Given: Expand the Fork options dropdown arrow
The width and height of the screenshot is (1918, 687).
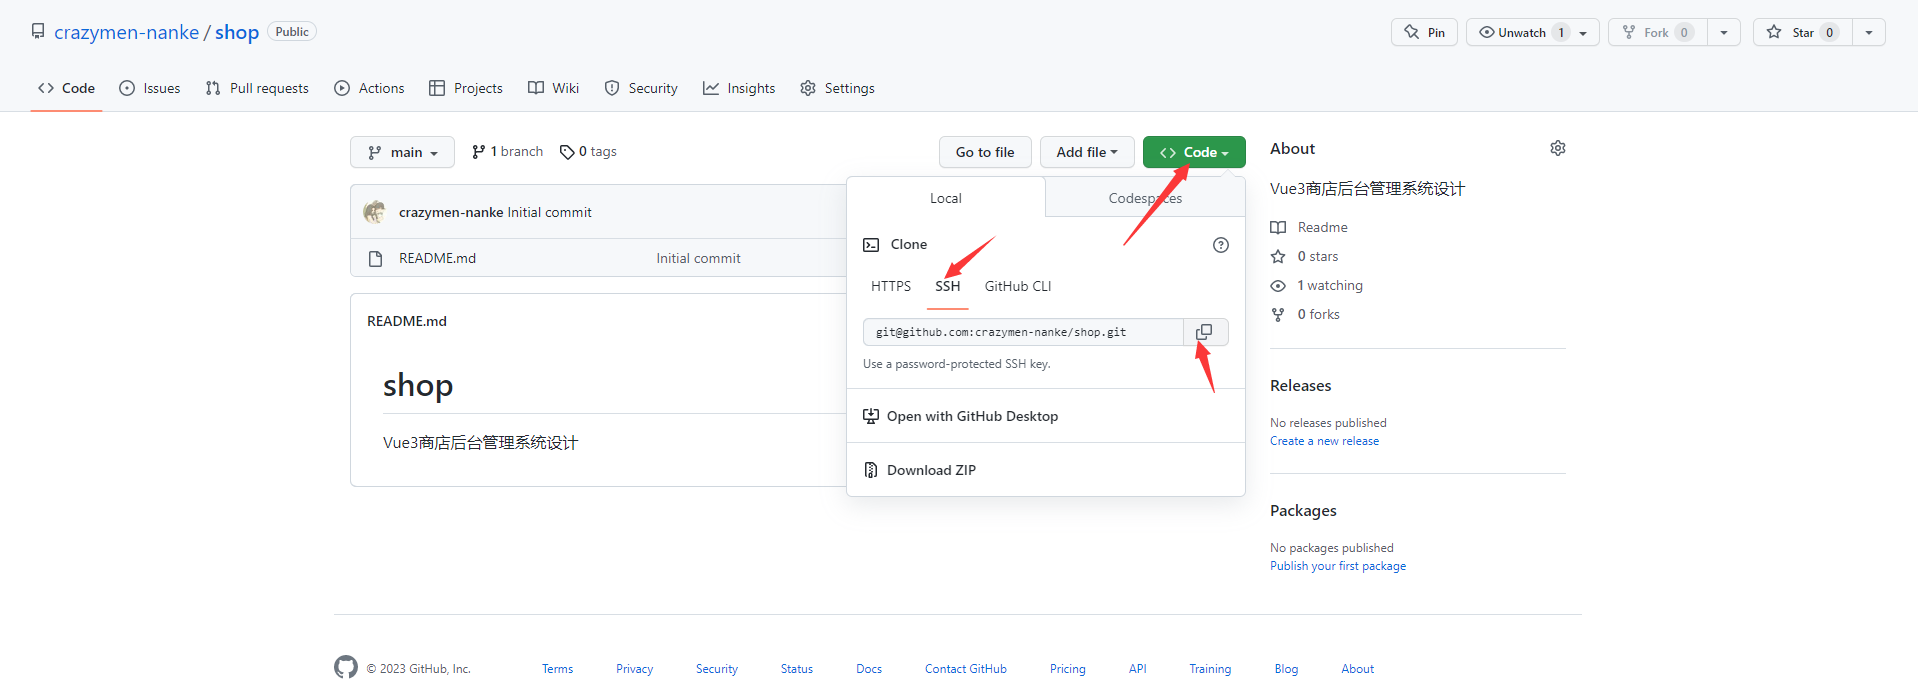Looking at the screenshot, I should pos(1724,32).
